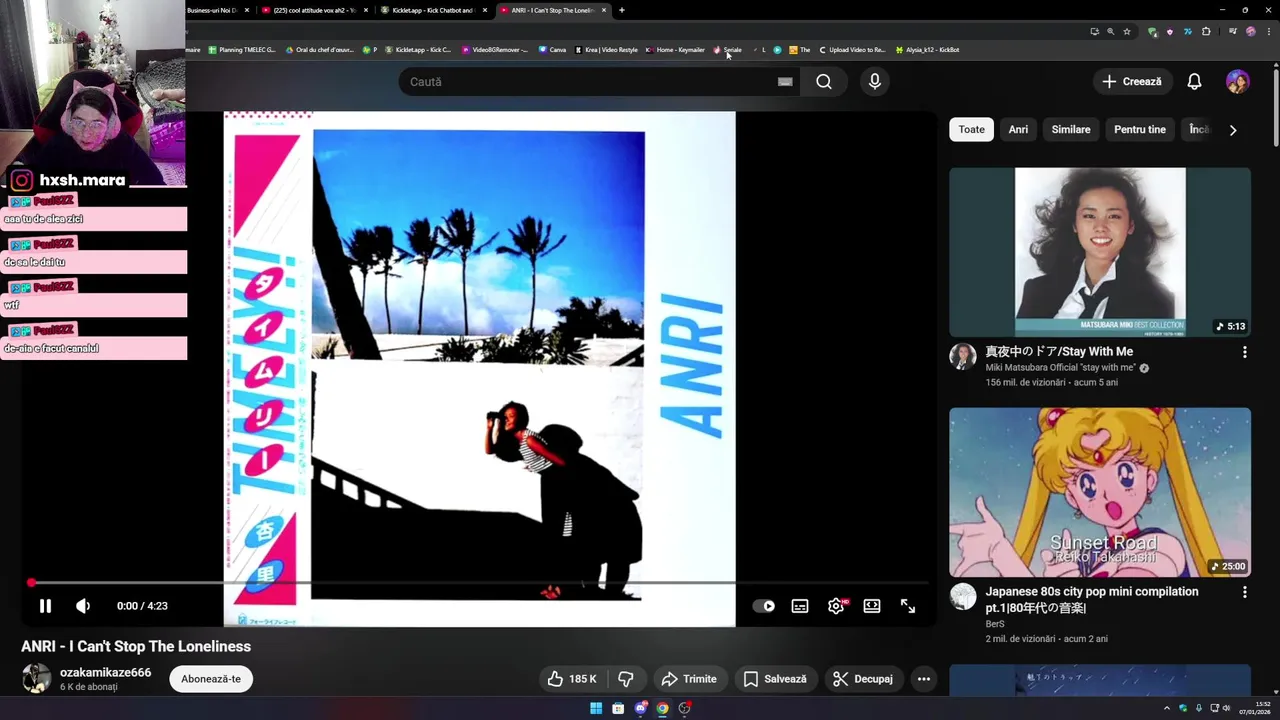The width and height of the screenshot is (1280, 720).
Task: Focus the Caută search field
Action: tap(590, 82)
